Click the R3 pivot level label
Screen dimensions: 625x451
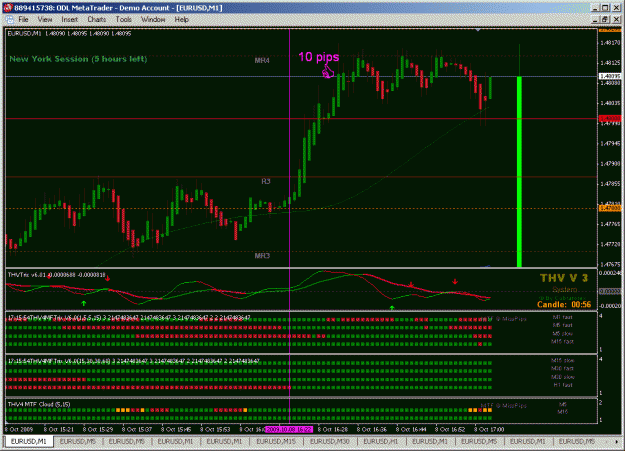pyautogui.click(x=265, y=181)
